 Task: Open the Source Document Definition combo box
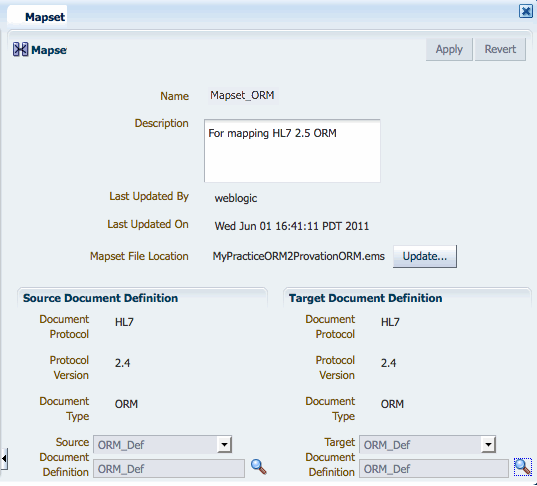click(x=162, y=445)
